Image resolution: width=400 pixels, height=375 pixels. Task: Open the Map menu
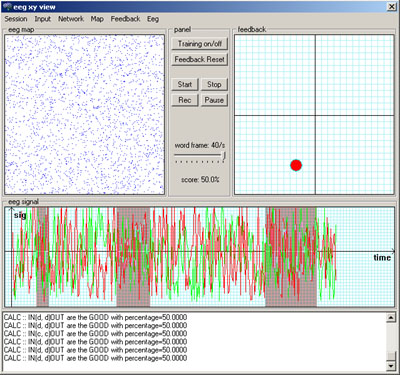97,19
